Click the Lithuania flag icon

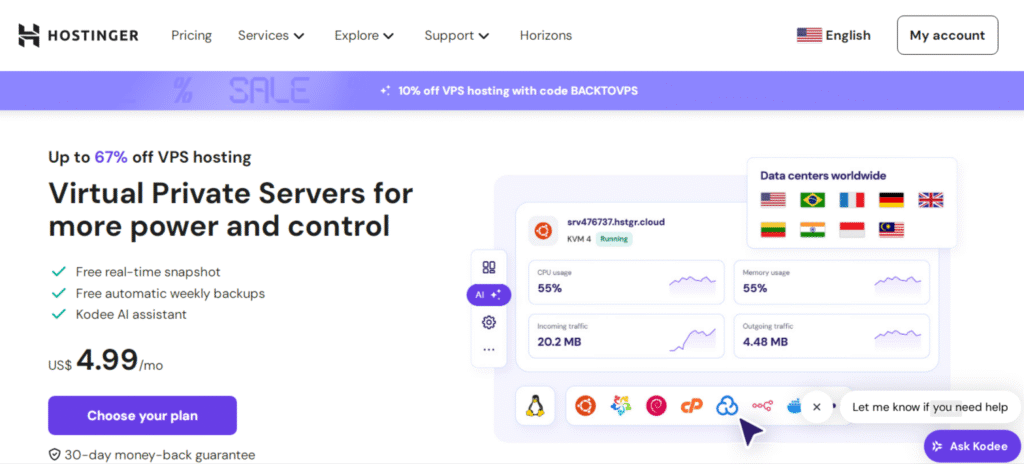click(773, 229)
